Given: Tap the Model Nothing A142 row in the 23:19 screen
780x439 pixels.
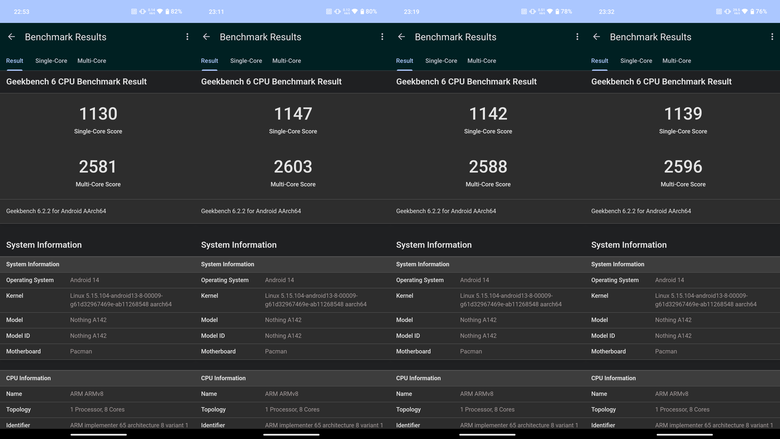Looking at the screenshot, I should coord(488,320).
